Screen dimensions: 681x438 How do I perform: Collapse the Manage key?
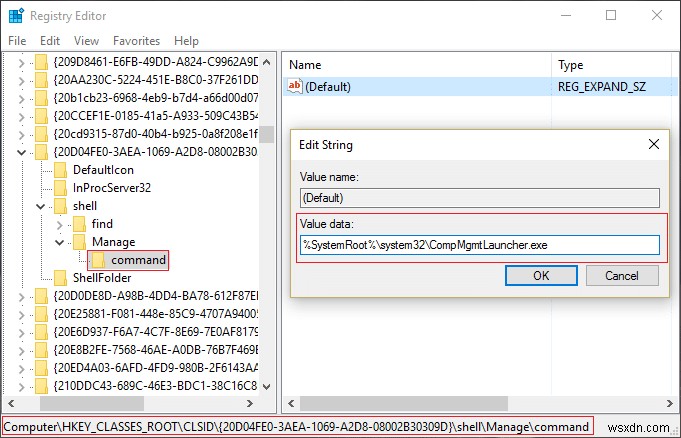point(60,242)
